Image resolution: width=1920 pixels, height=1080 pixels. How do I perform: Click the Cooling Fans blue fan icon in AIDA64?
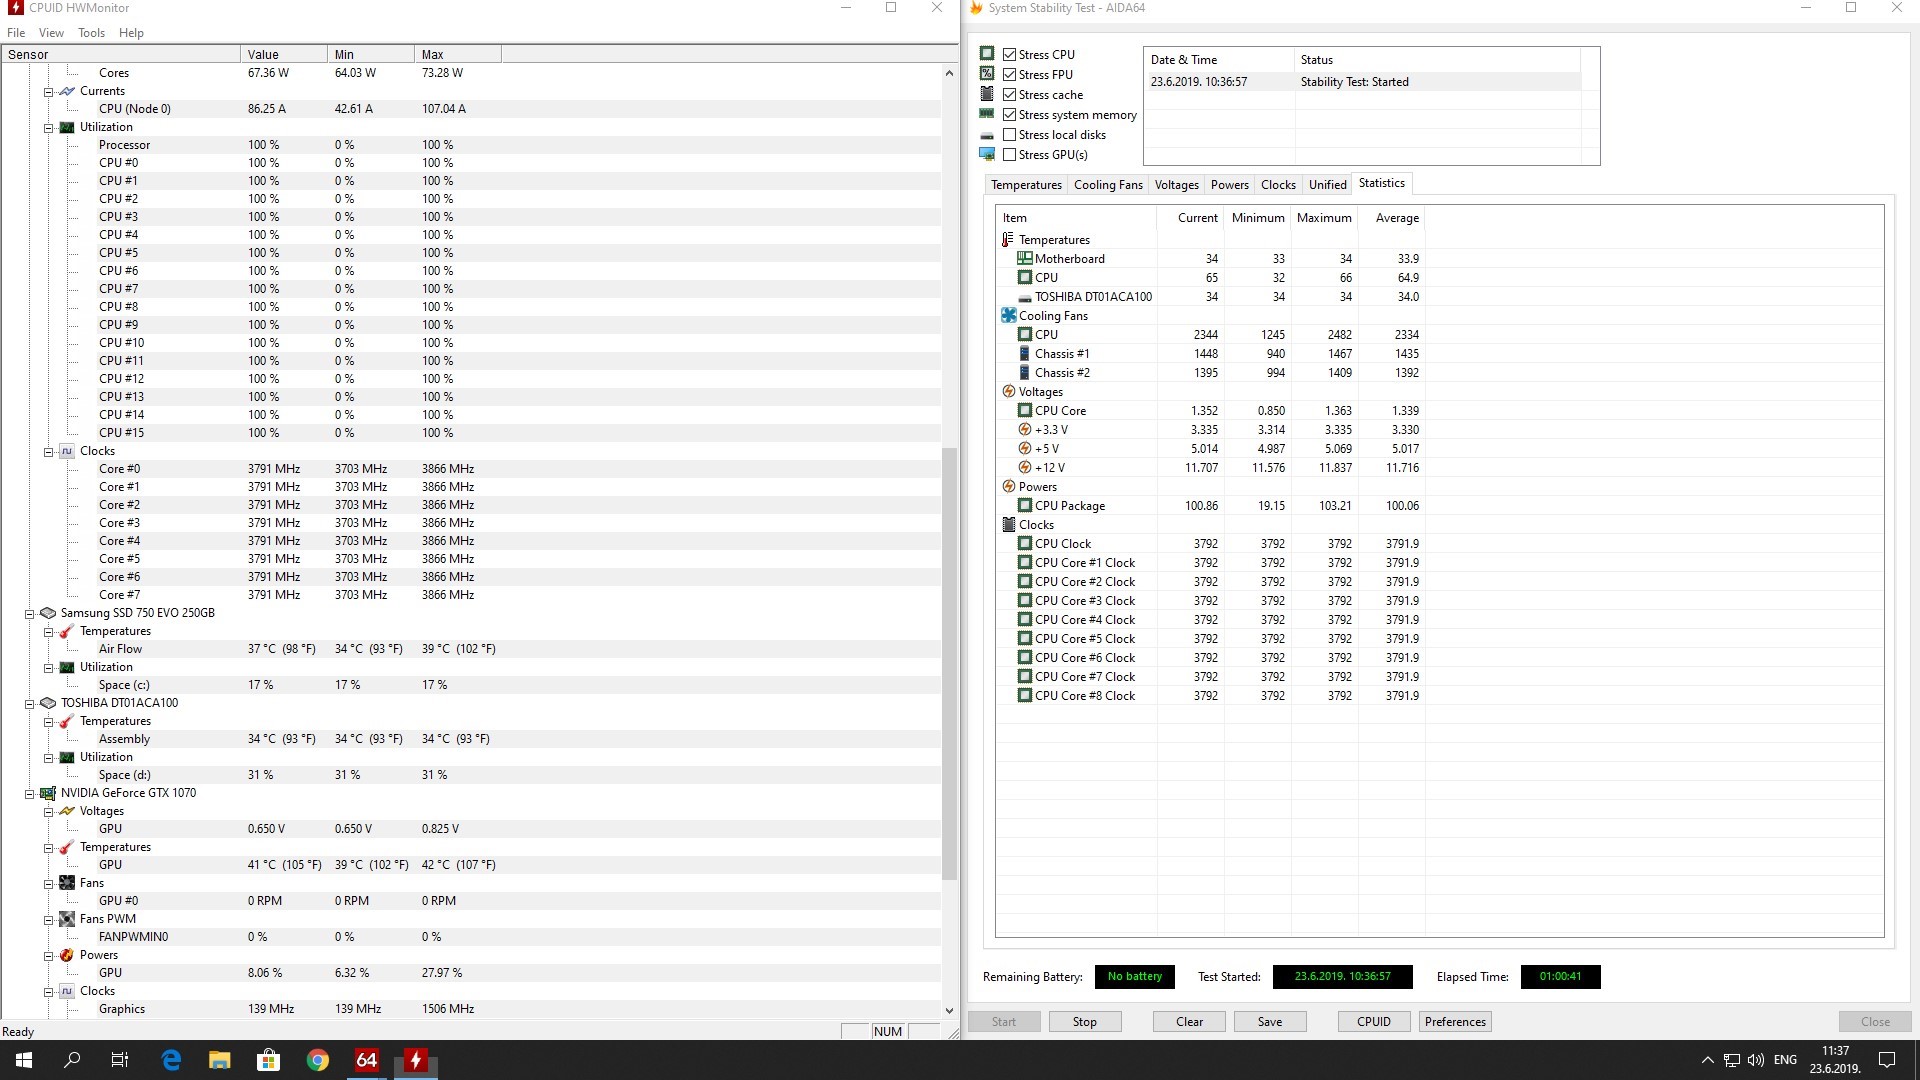[x=1008, y=316]
